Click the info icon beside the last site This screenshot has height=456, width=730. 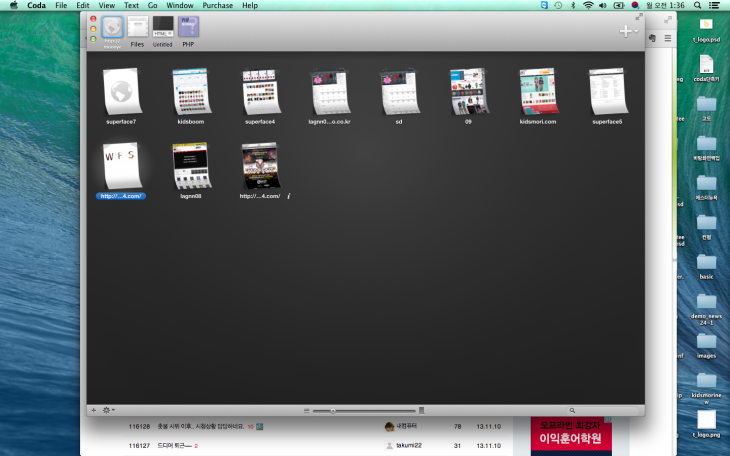tap(289, 196)
